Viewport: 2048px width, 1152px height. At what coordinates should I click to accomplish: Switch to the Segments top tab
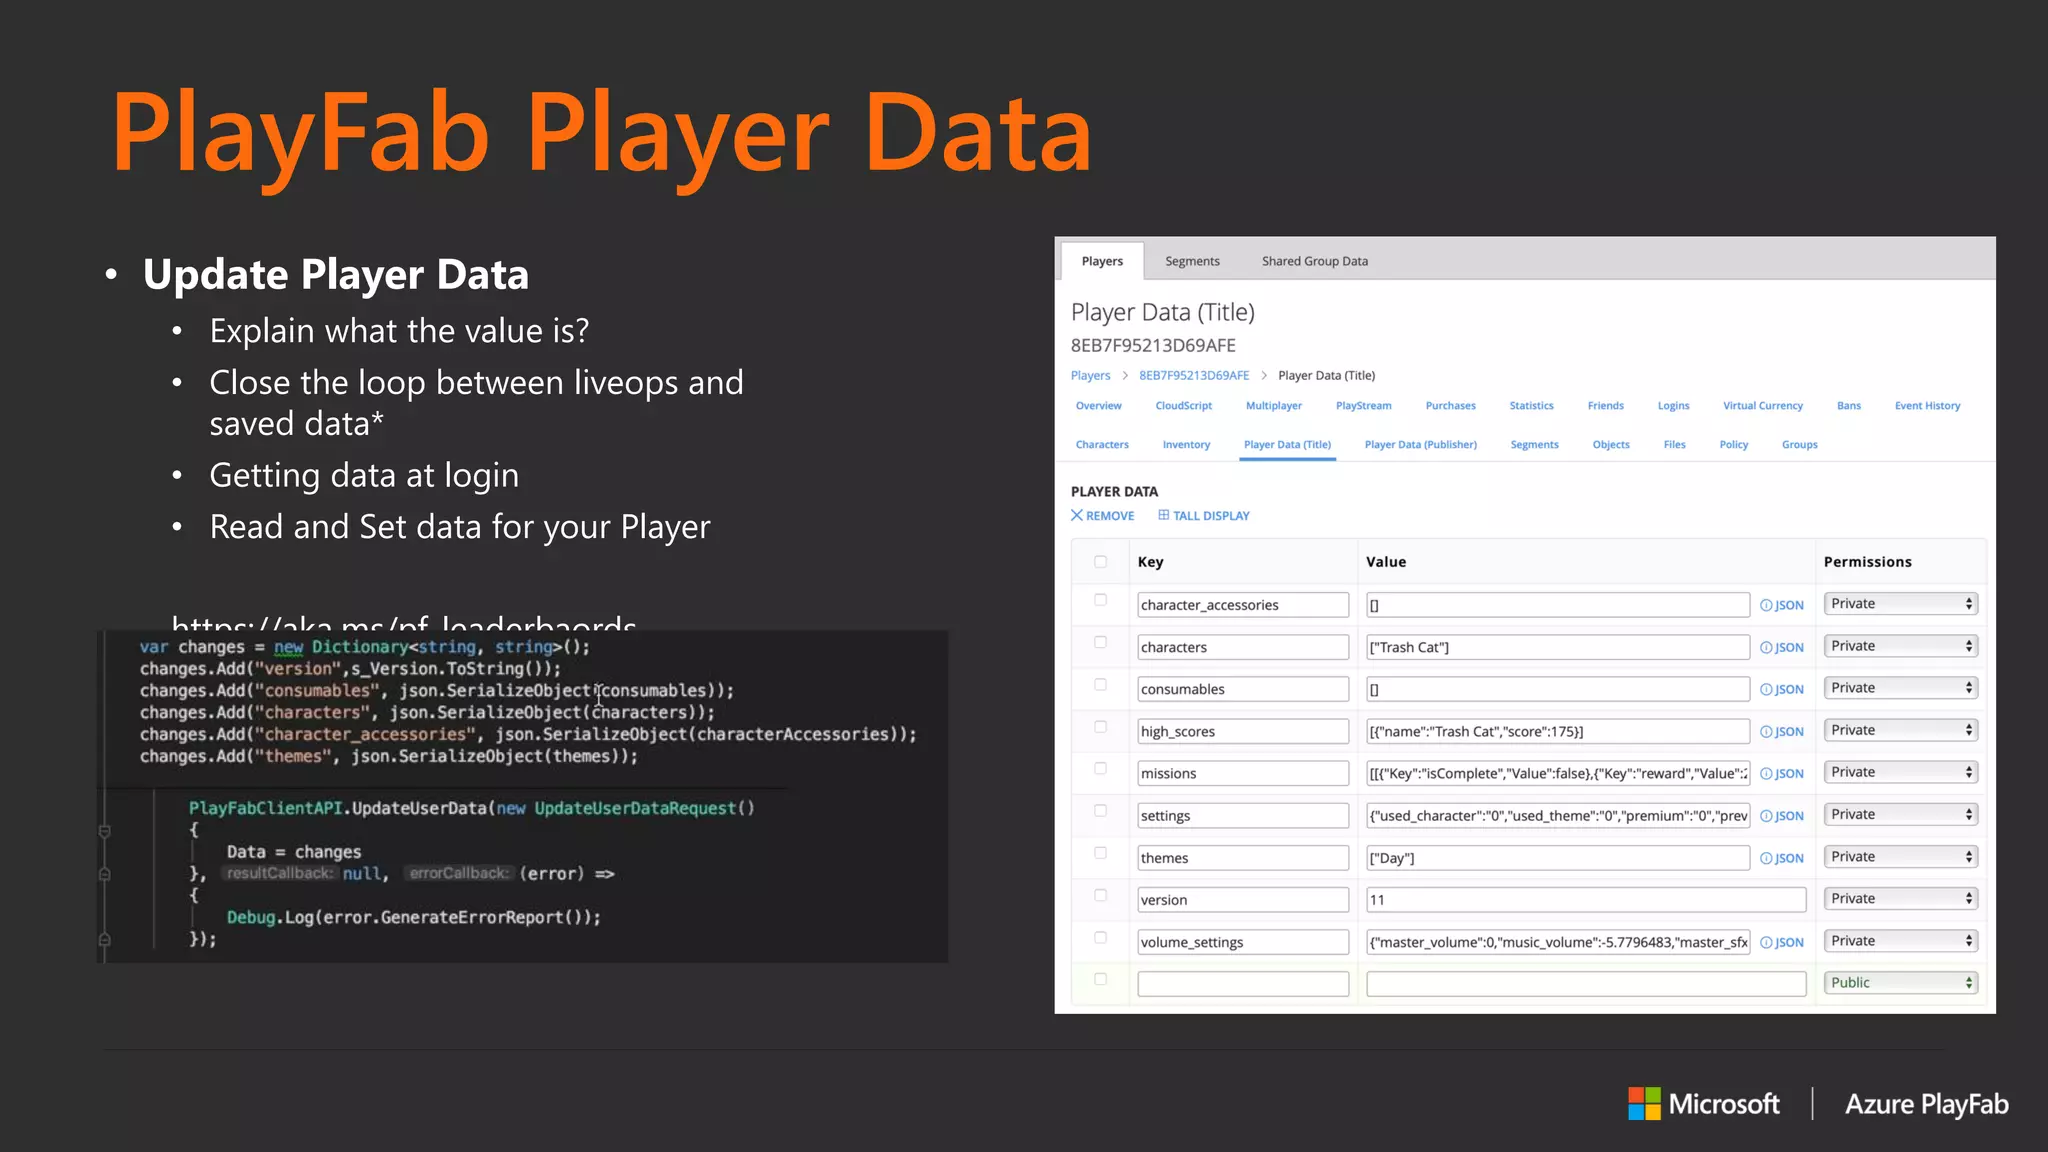tap(1192, 261)
